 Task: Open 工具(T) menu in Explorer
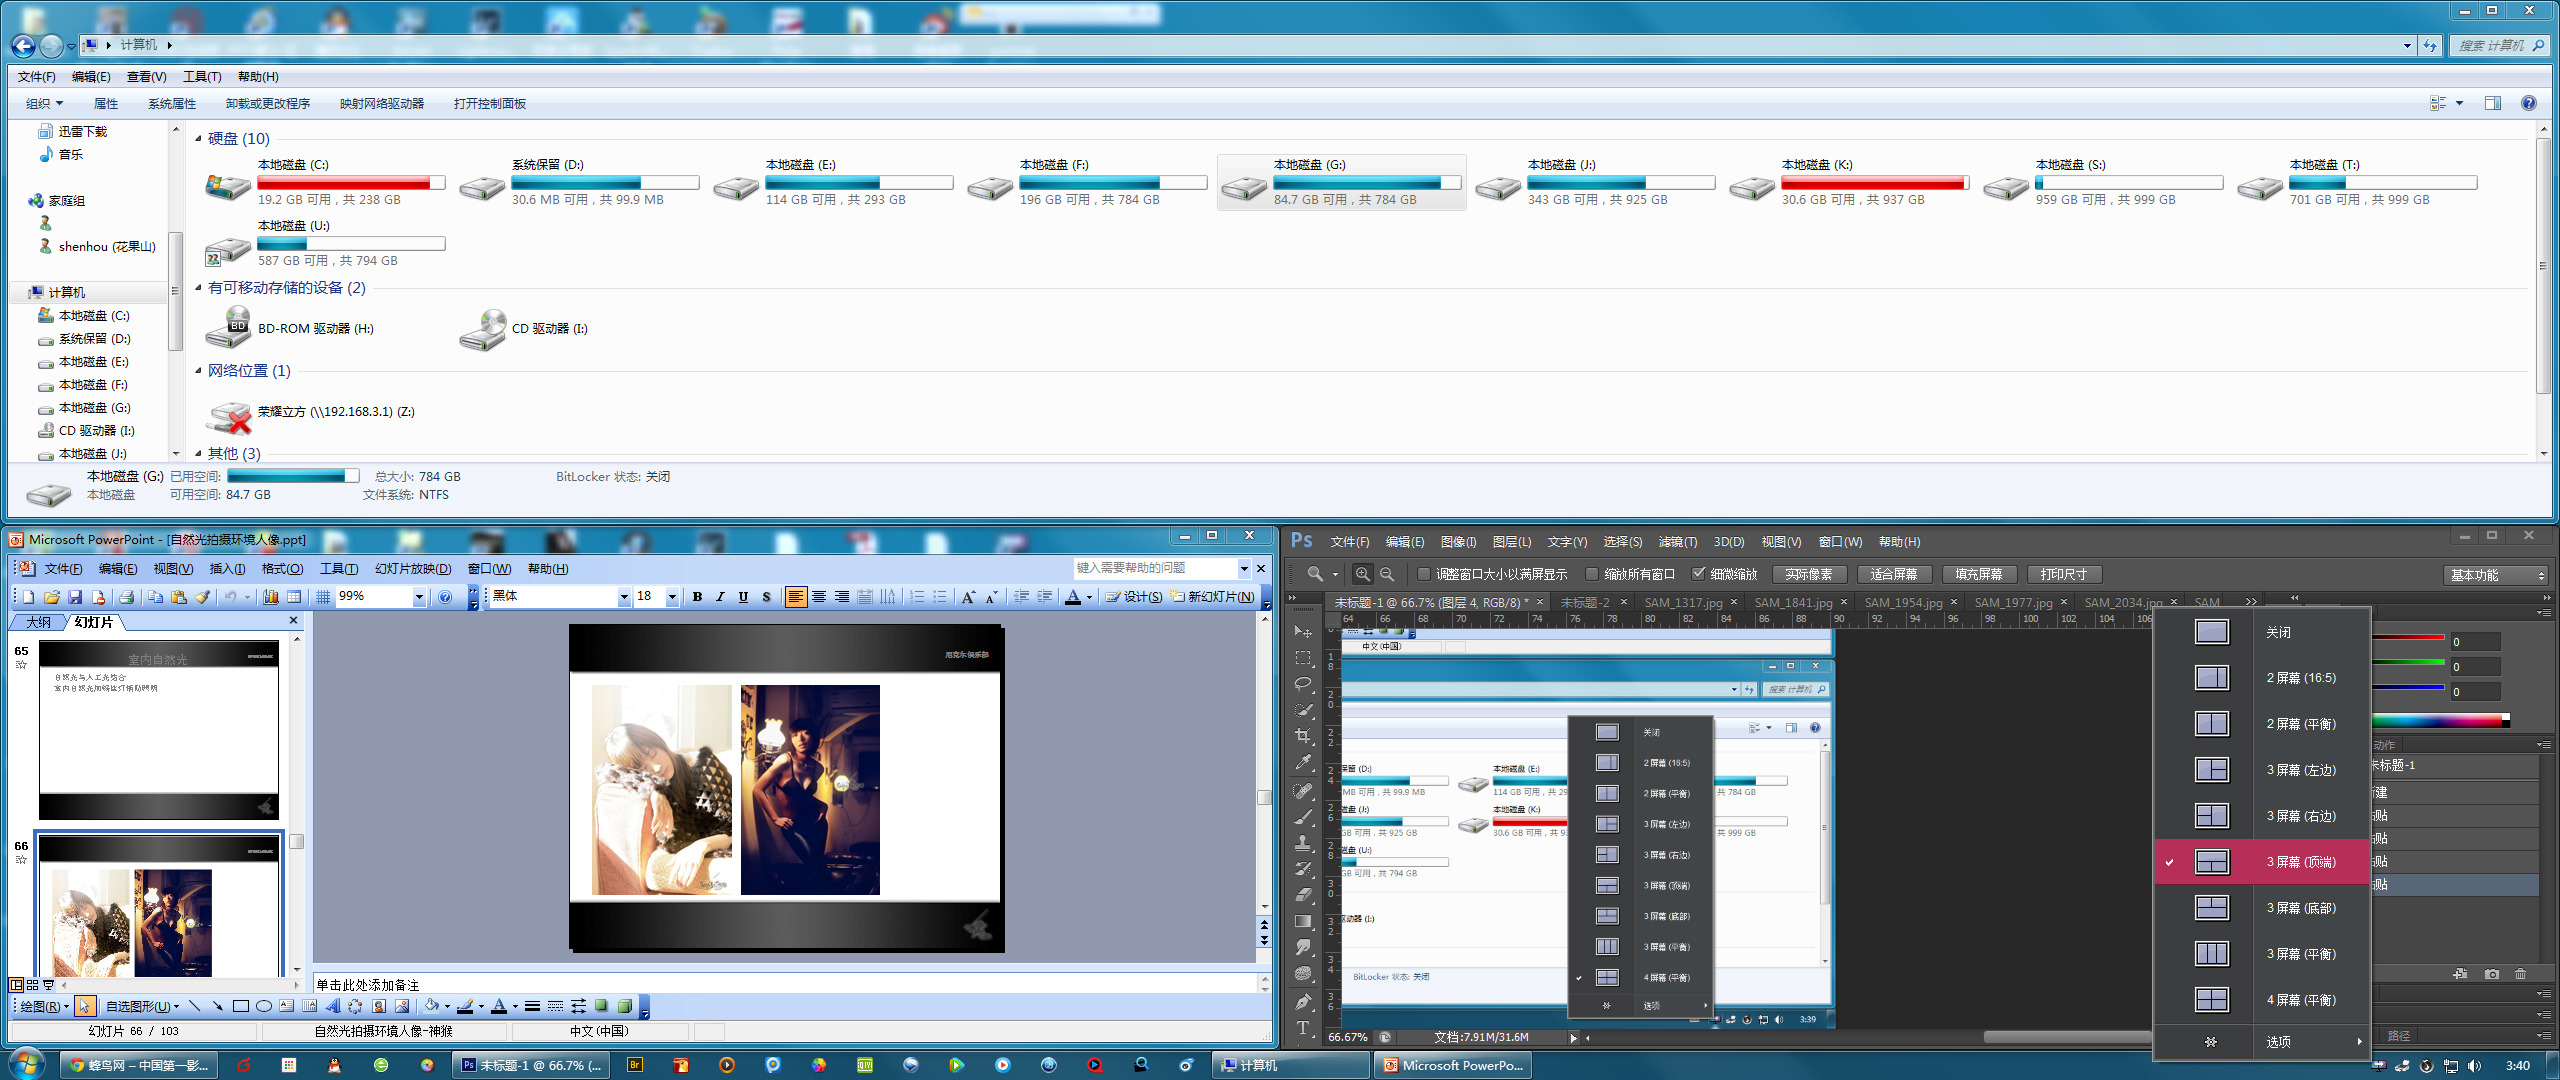click(x=202, y=77)
